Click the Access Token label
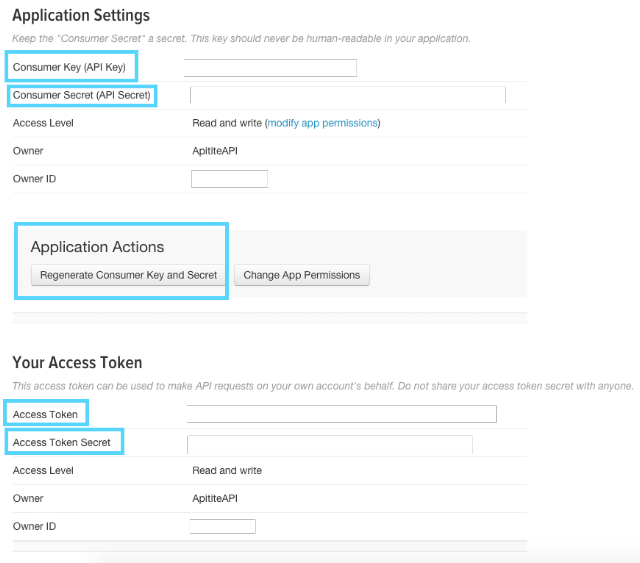This screenshot has width=640, height=563. [x=45, y=414]
